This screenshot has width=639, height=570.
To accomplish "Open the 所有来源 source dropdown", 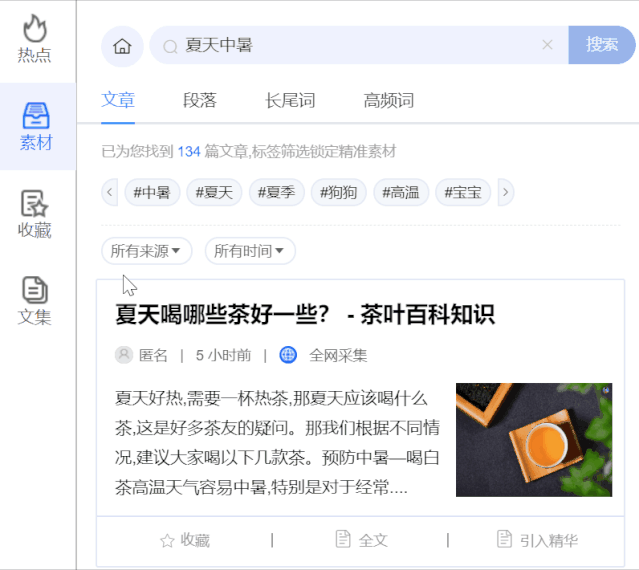I will click(x=146, y=251).
